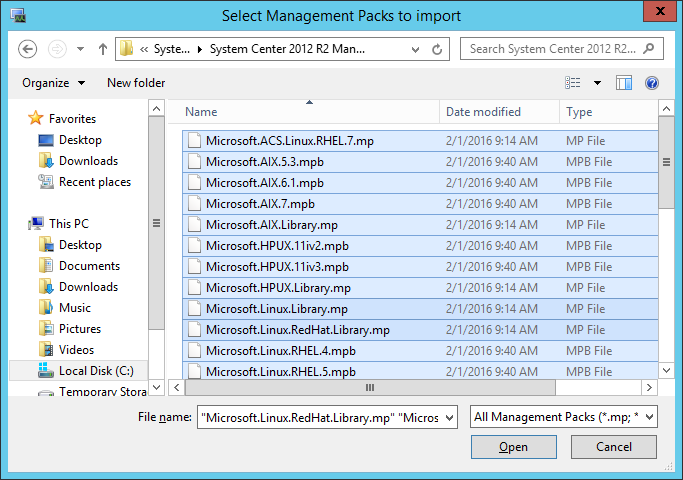This screenshot has height=480, width=683.
Task: Go up one folder level
Action: pyautogui.click(x=103, y=49)
